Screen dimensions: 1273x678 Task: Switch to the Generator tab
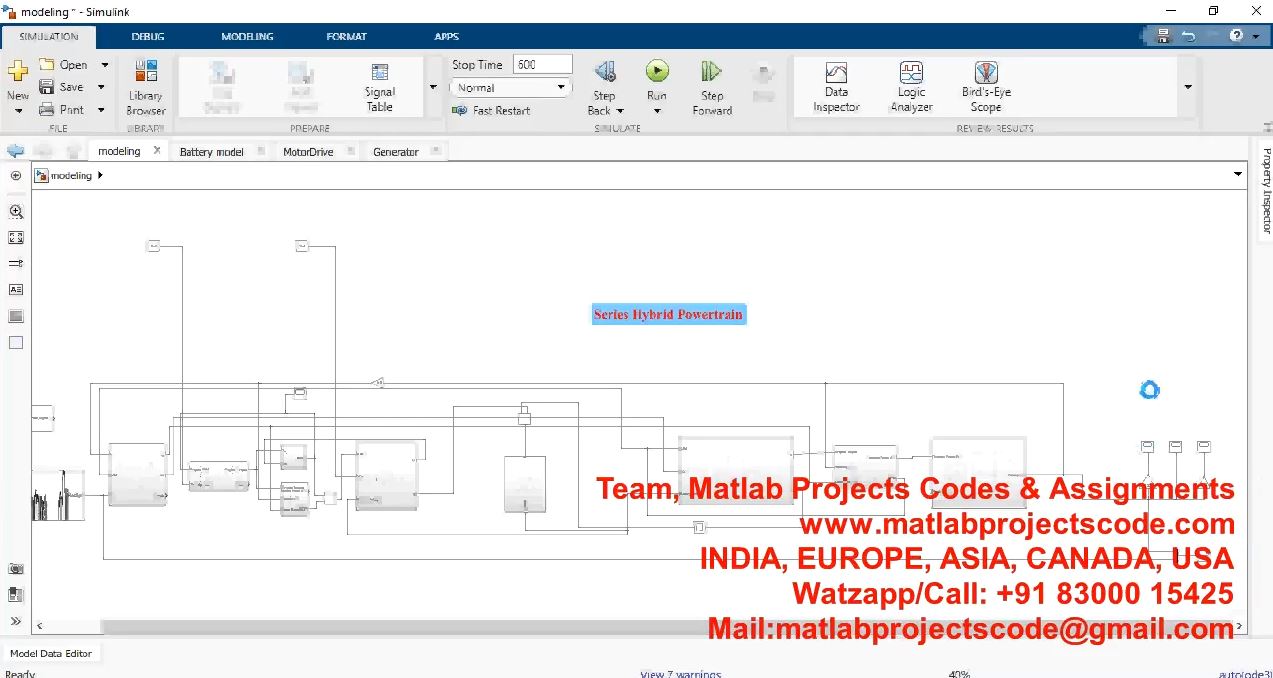point(395,152)
